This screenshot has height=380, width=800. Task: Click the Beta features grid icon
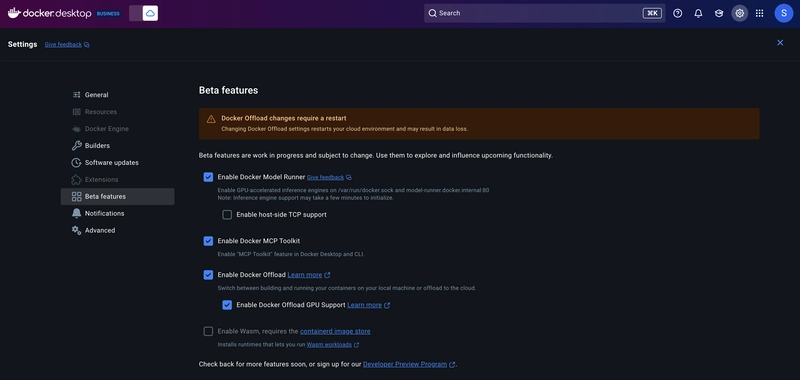[x=77, y=196]
